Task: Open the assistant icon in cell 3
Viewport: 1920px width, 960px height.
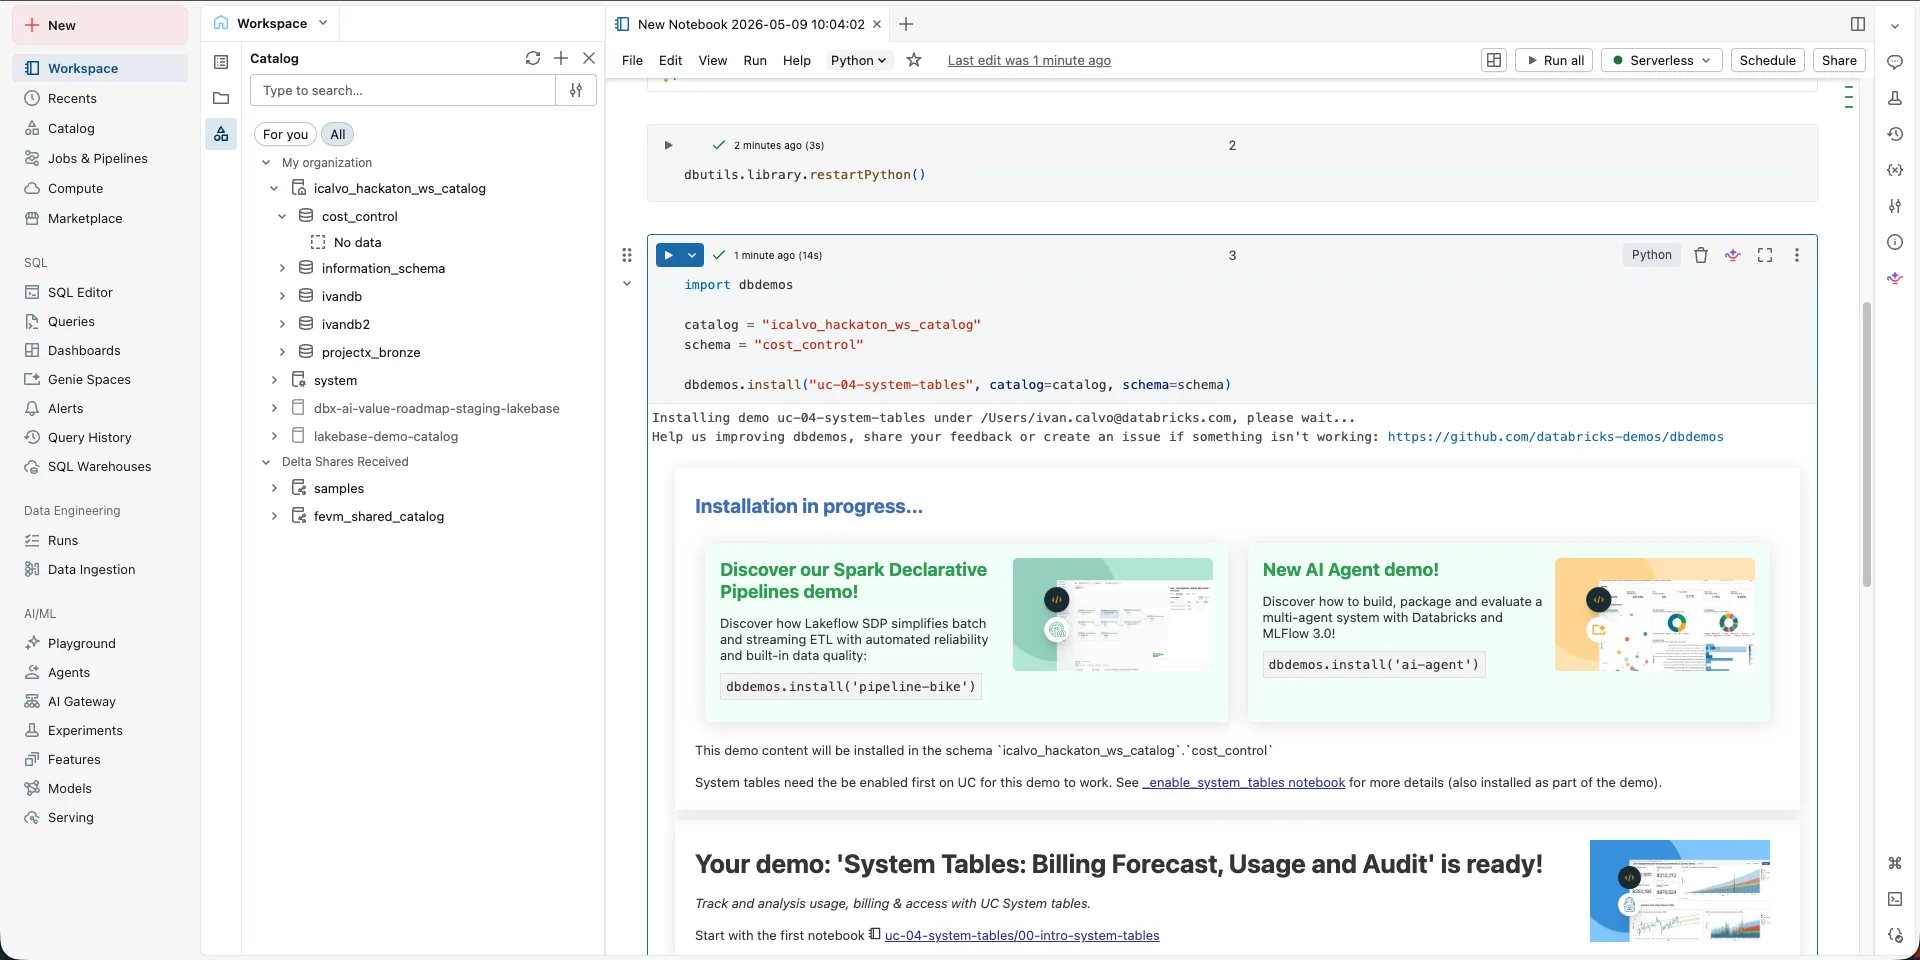Action: point(1733,255)
